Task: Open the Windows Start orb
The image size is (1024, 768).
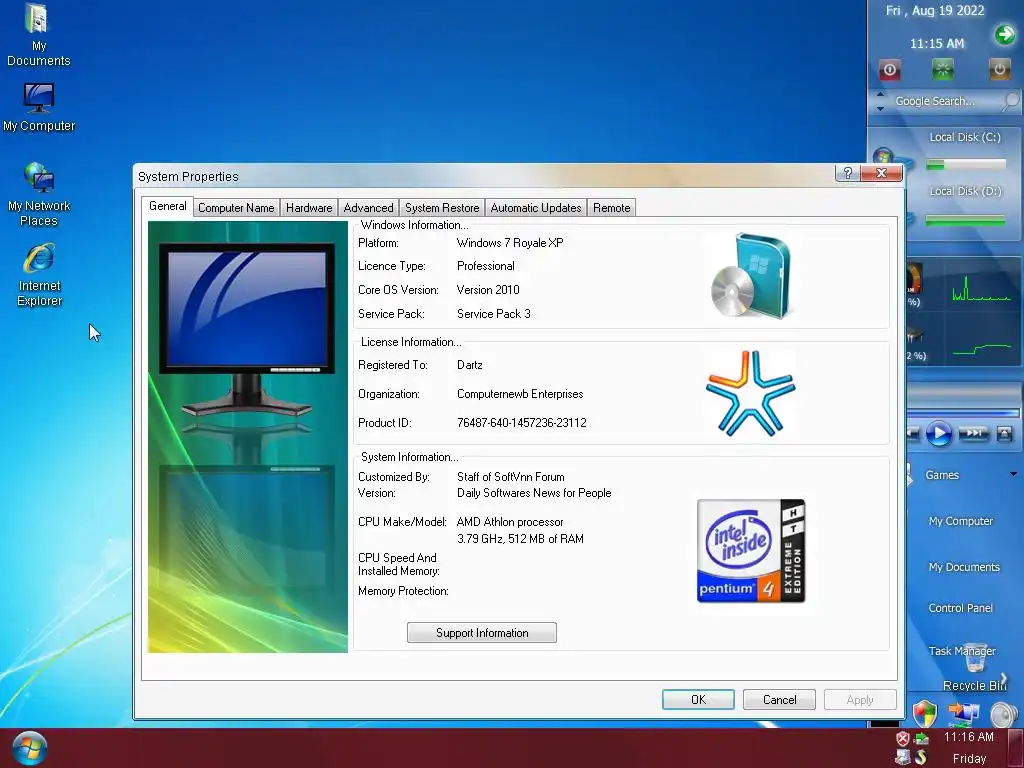Action: coord(29,748)
